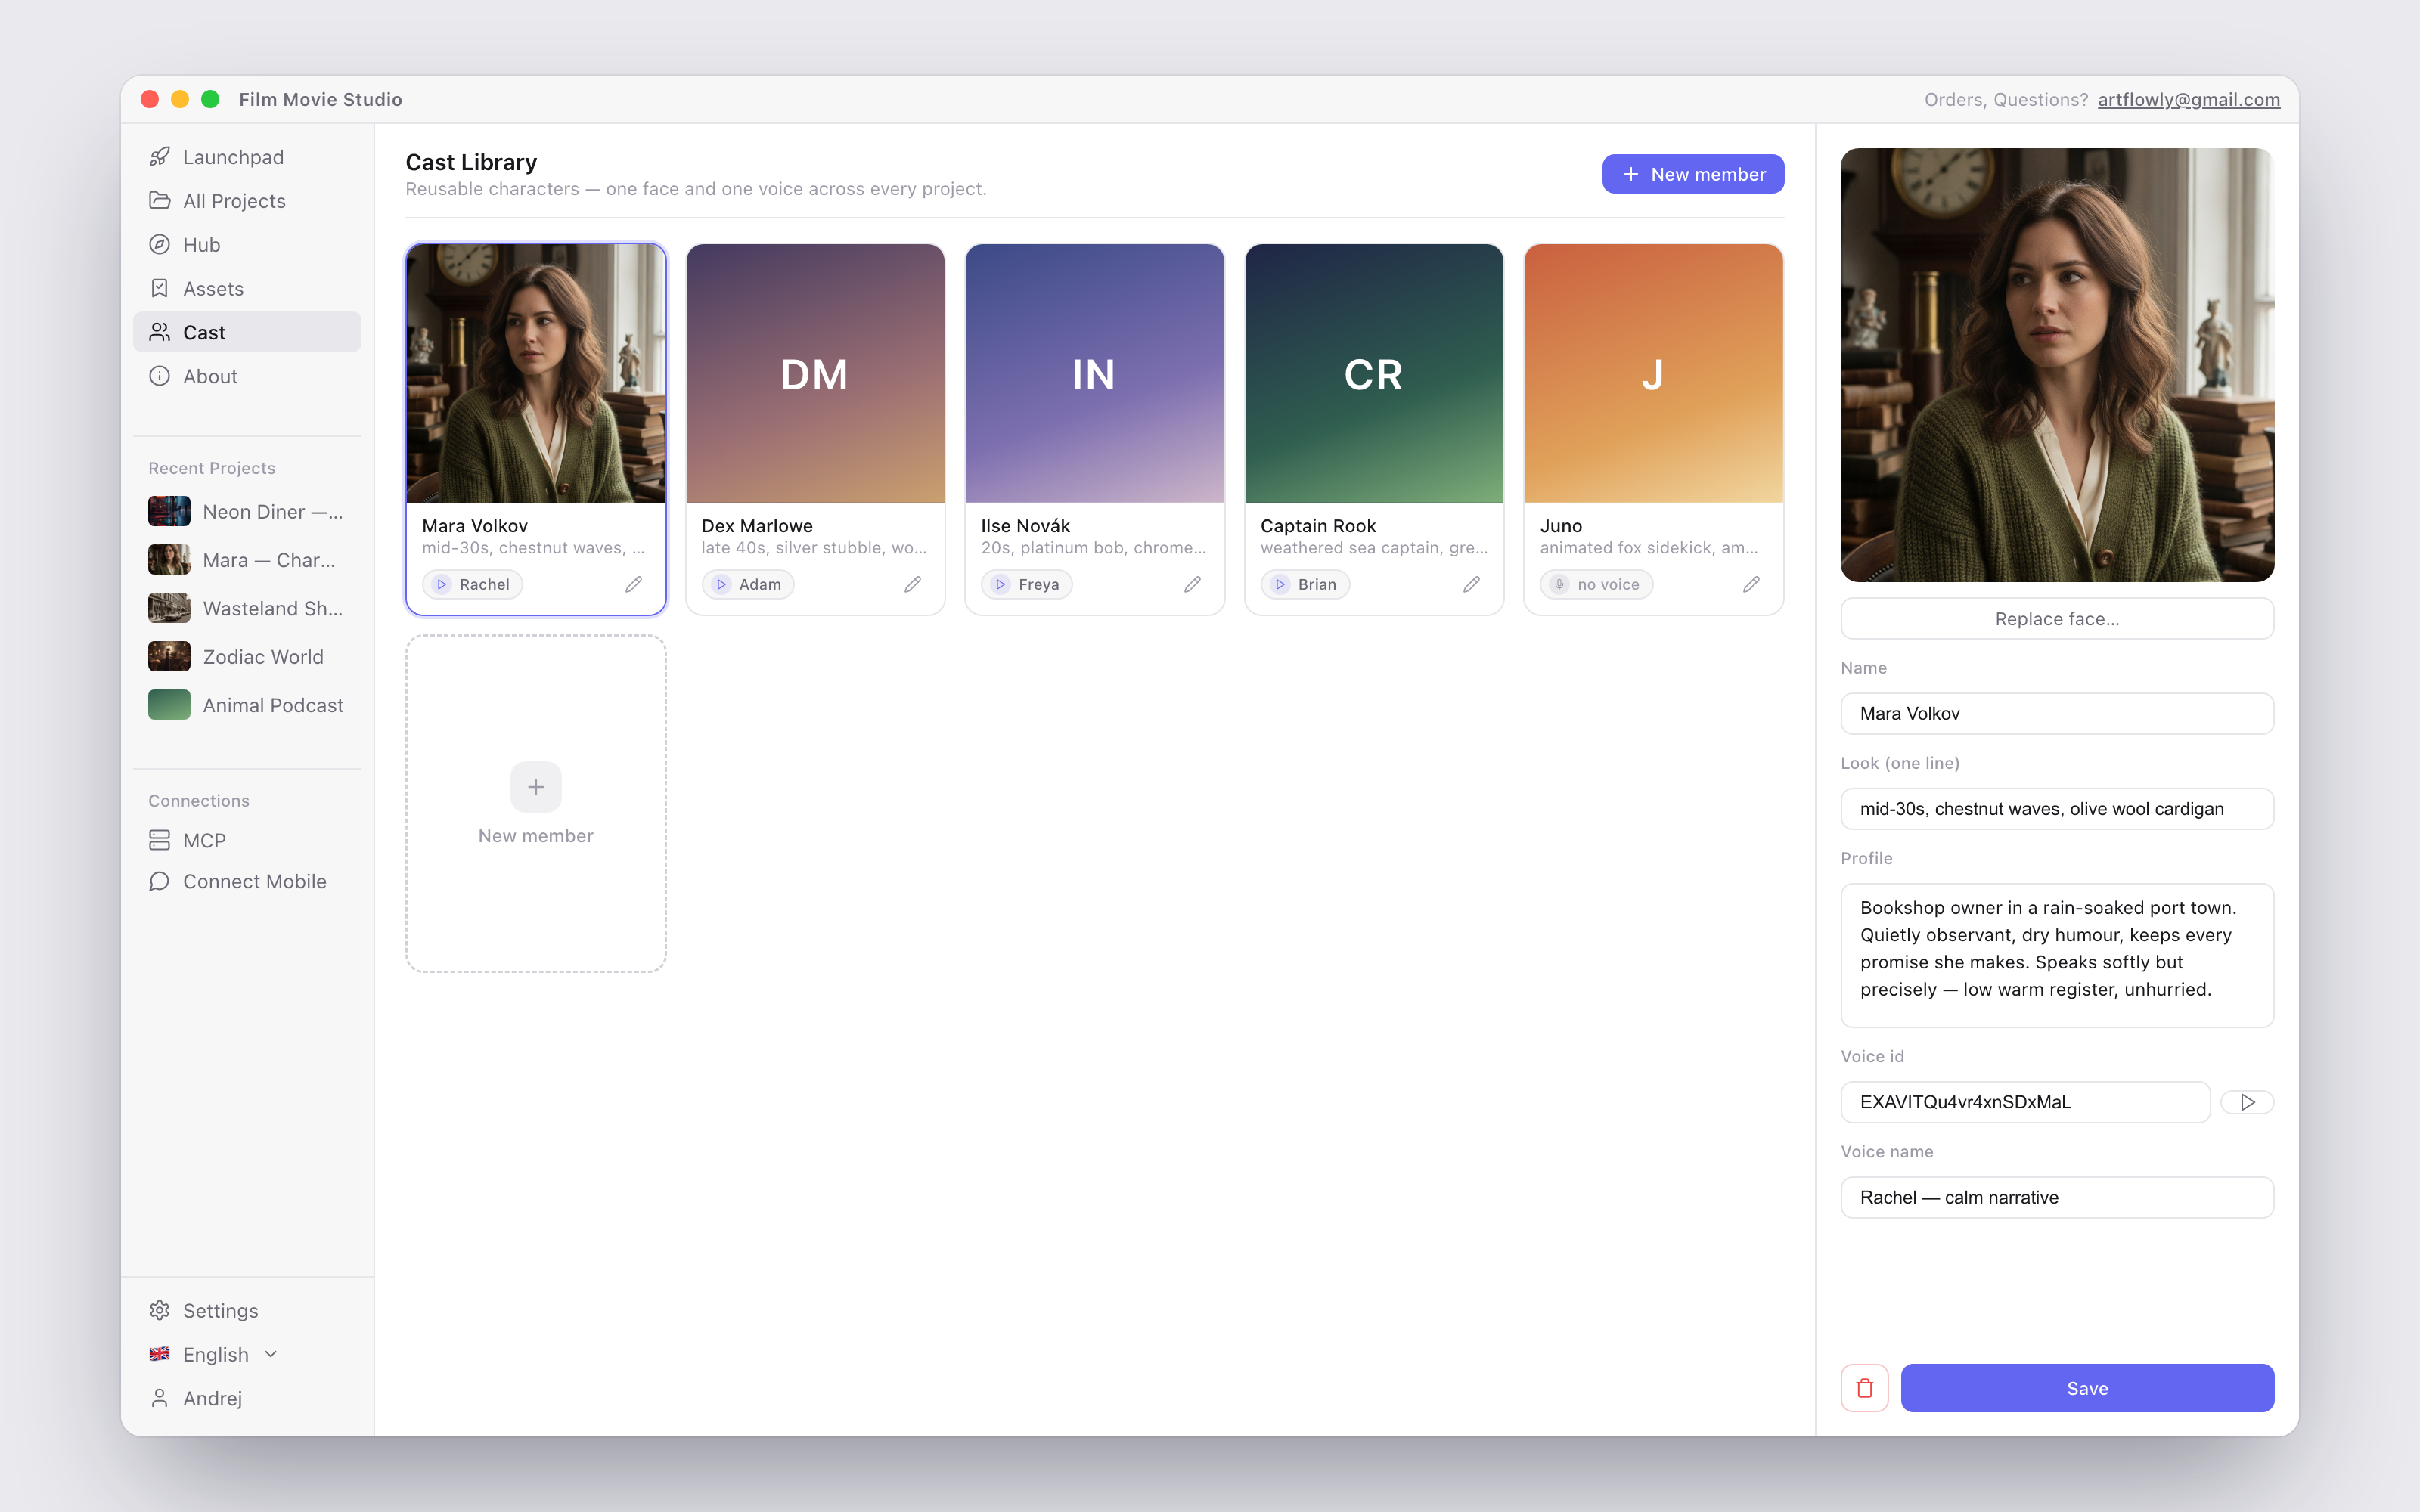Click the Save button
Screen dimensions: 2420x1512
[x=2087, y=1389]
